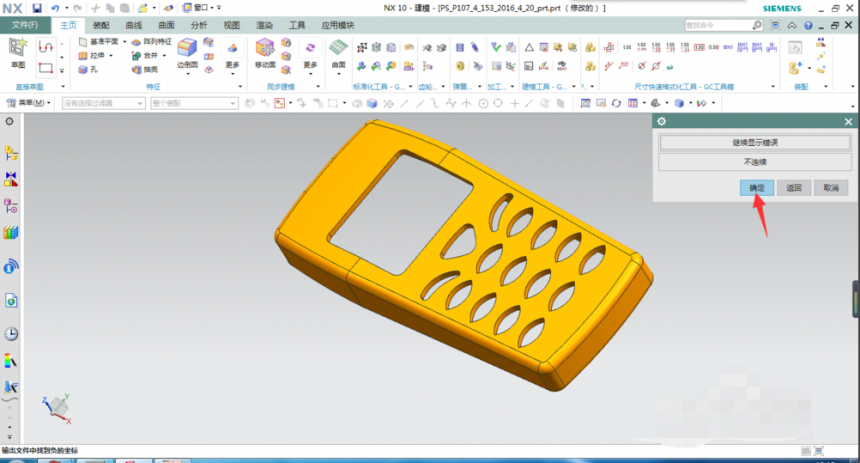
Task: Click the full screen toggle icon
Action: point(775,25)
